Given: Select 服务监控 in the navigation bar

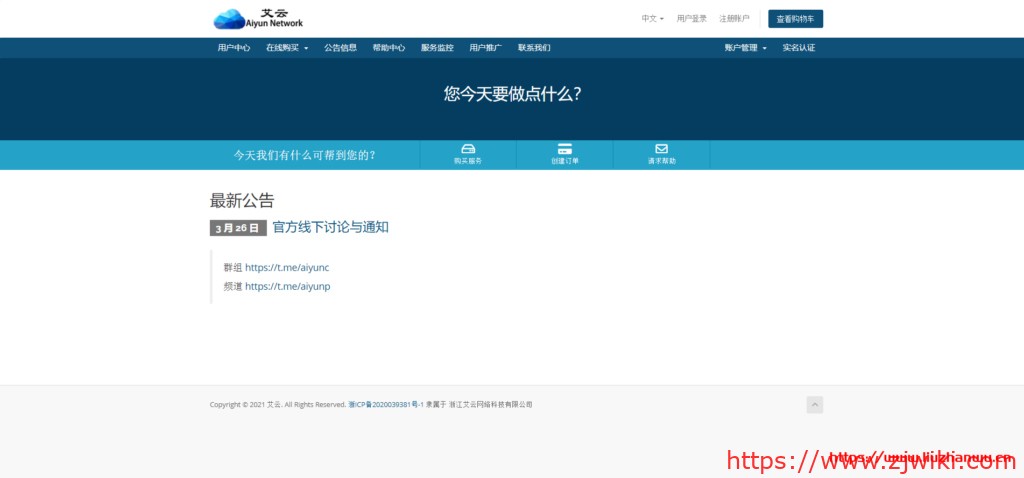Looking at the screenshot, I should coord(437,48).
